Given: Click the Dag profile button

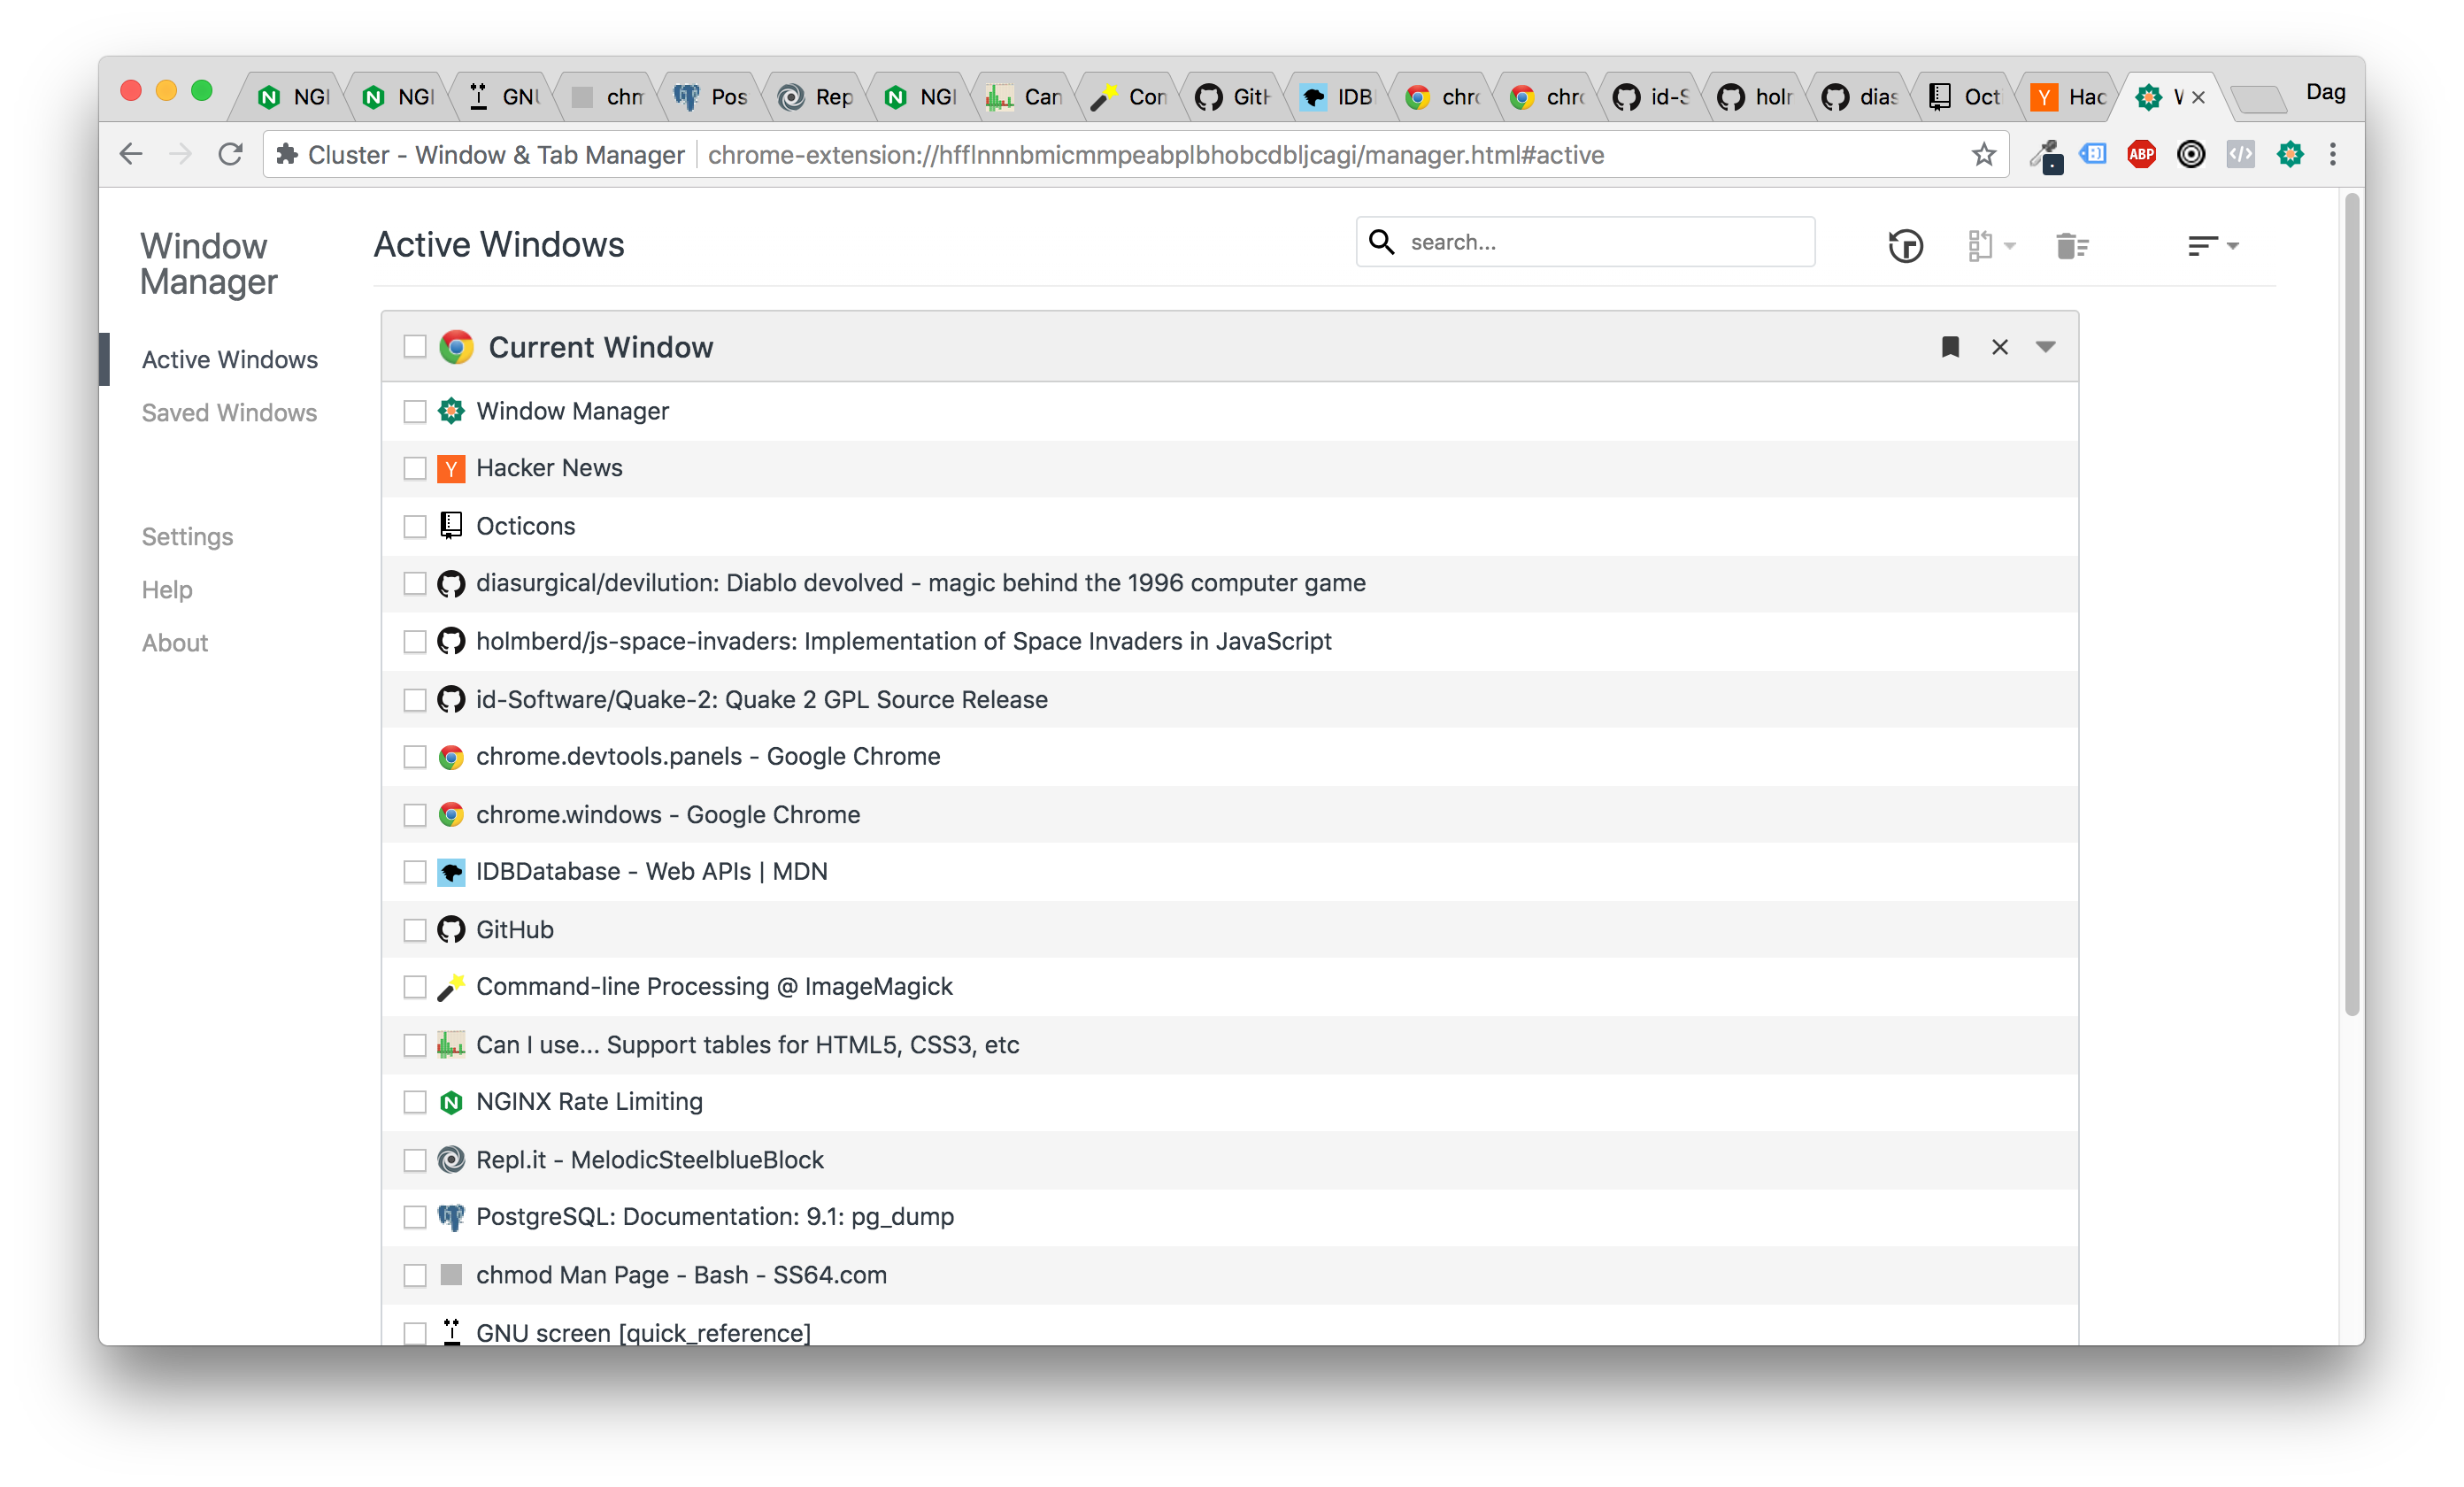Looking at the screenshot, I should (2325, 92).
